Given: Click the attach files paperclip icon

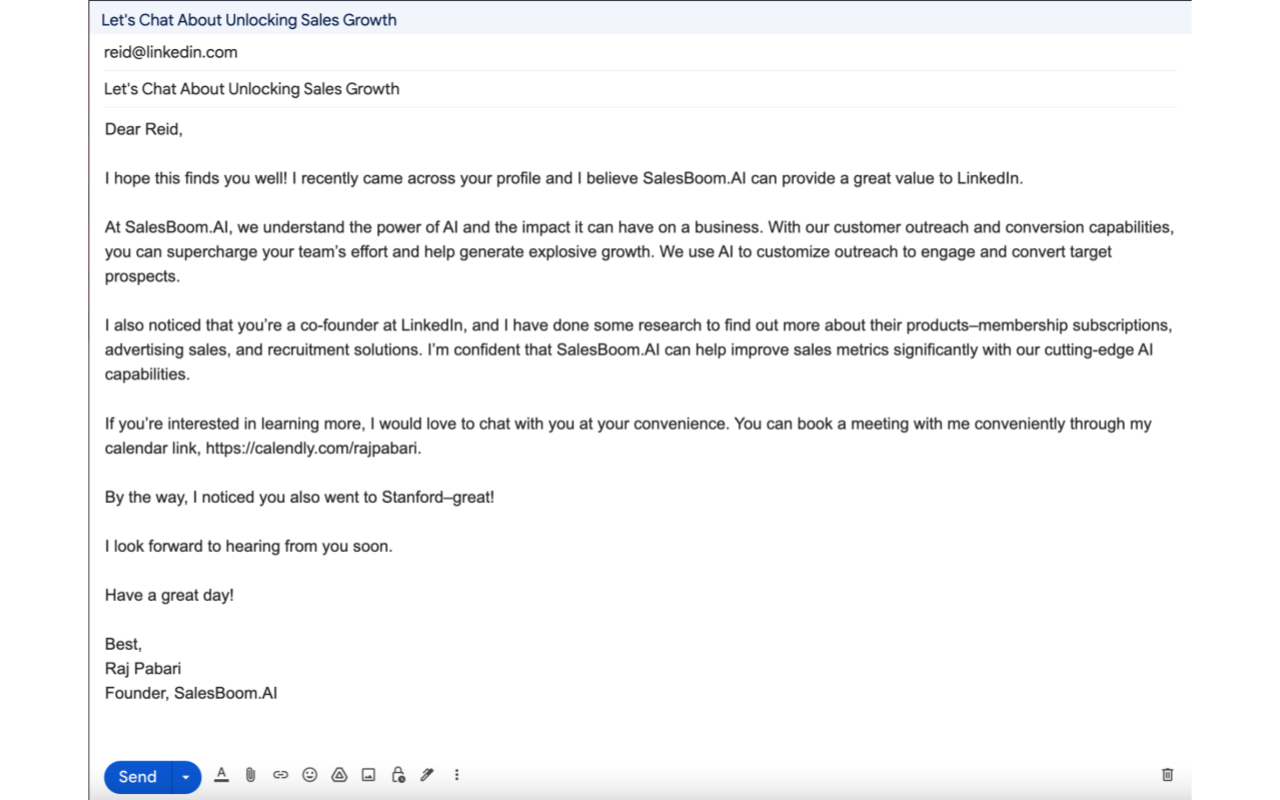Looking at the screenshot, I should (x=251, y=775).
